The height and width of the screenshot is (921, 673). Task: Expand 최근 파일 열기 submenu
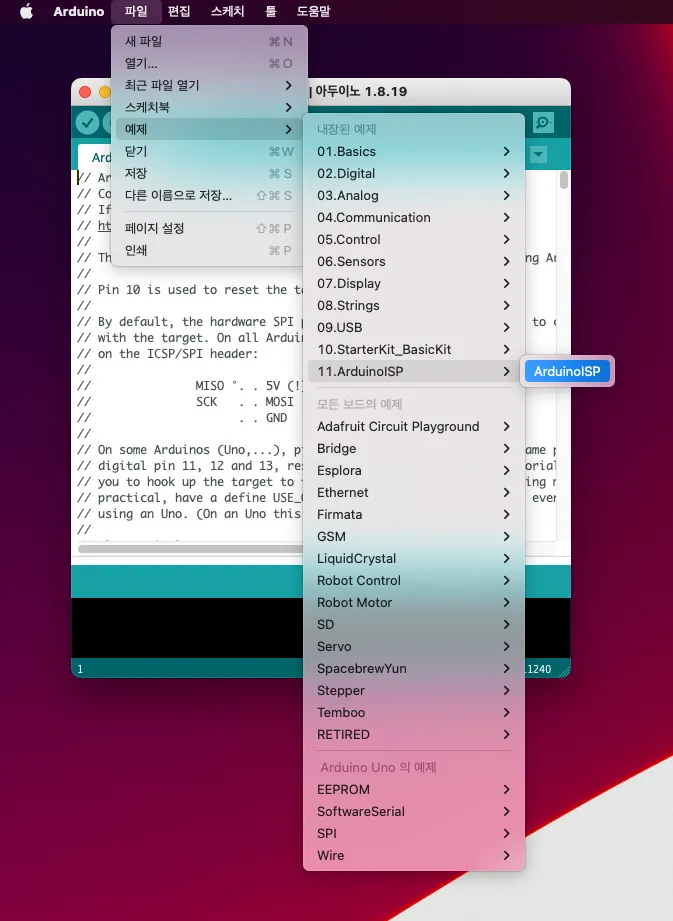pos(209,85)
